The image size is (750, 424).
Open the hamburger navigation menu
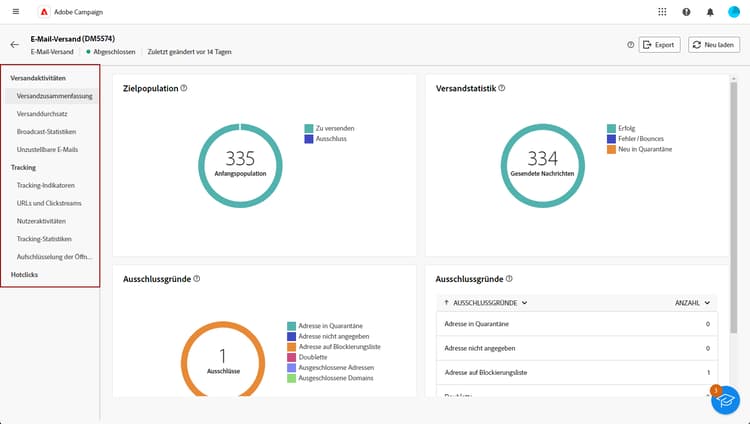tap(16, 11)
